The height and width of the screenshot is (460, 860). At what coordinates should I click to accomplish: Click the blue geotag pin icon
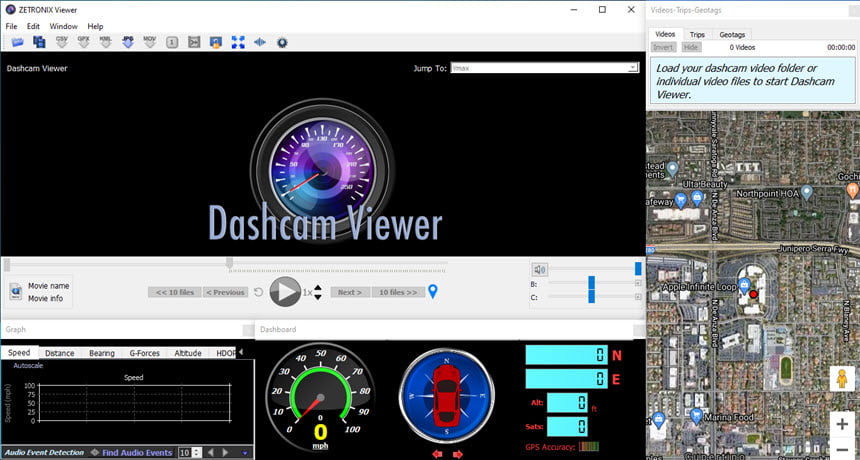[x=433, y=292]
